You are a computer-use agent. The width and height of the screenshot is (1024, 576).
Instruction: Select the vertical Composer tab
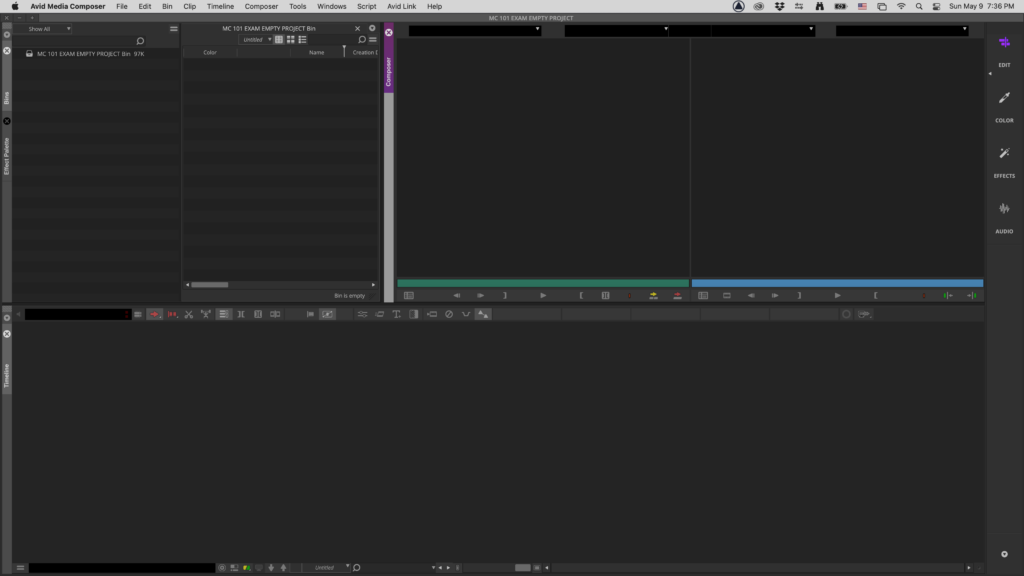tap(389, 68)
